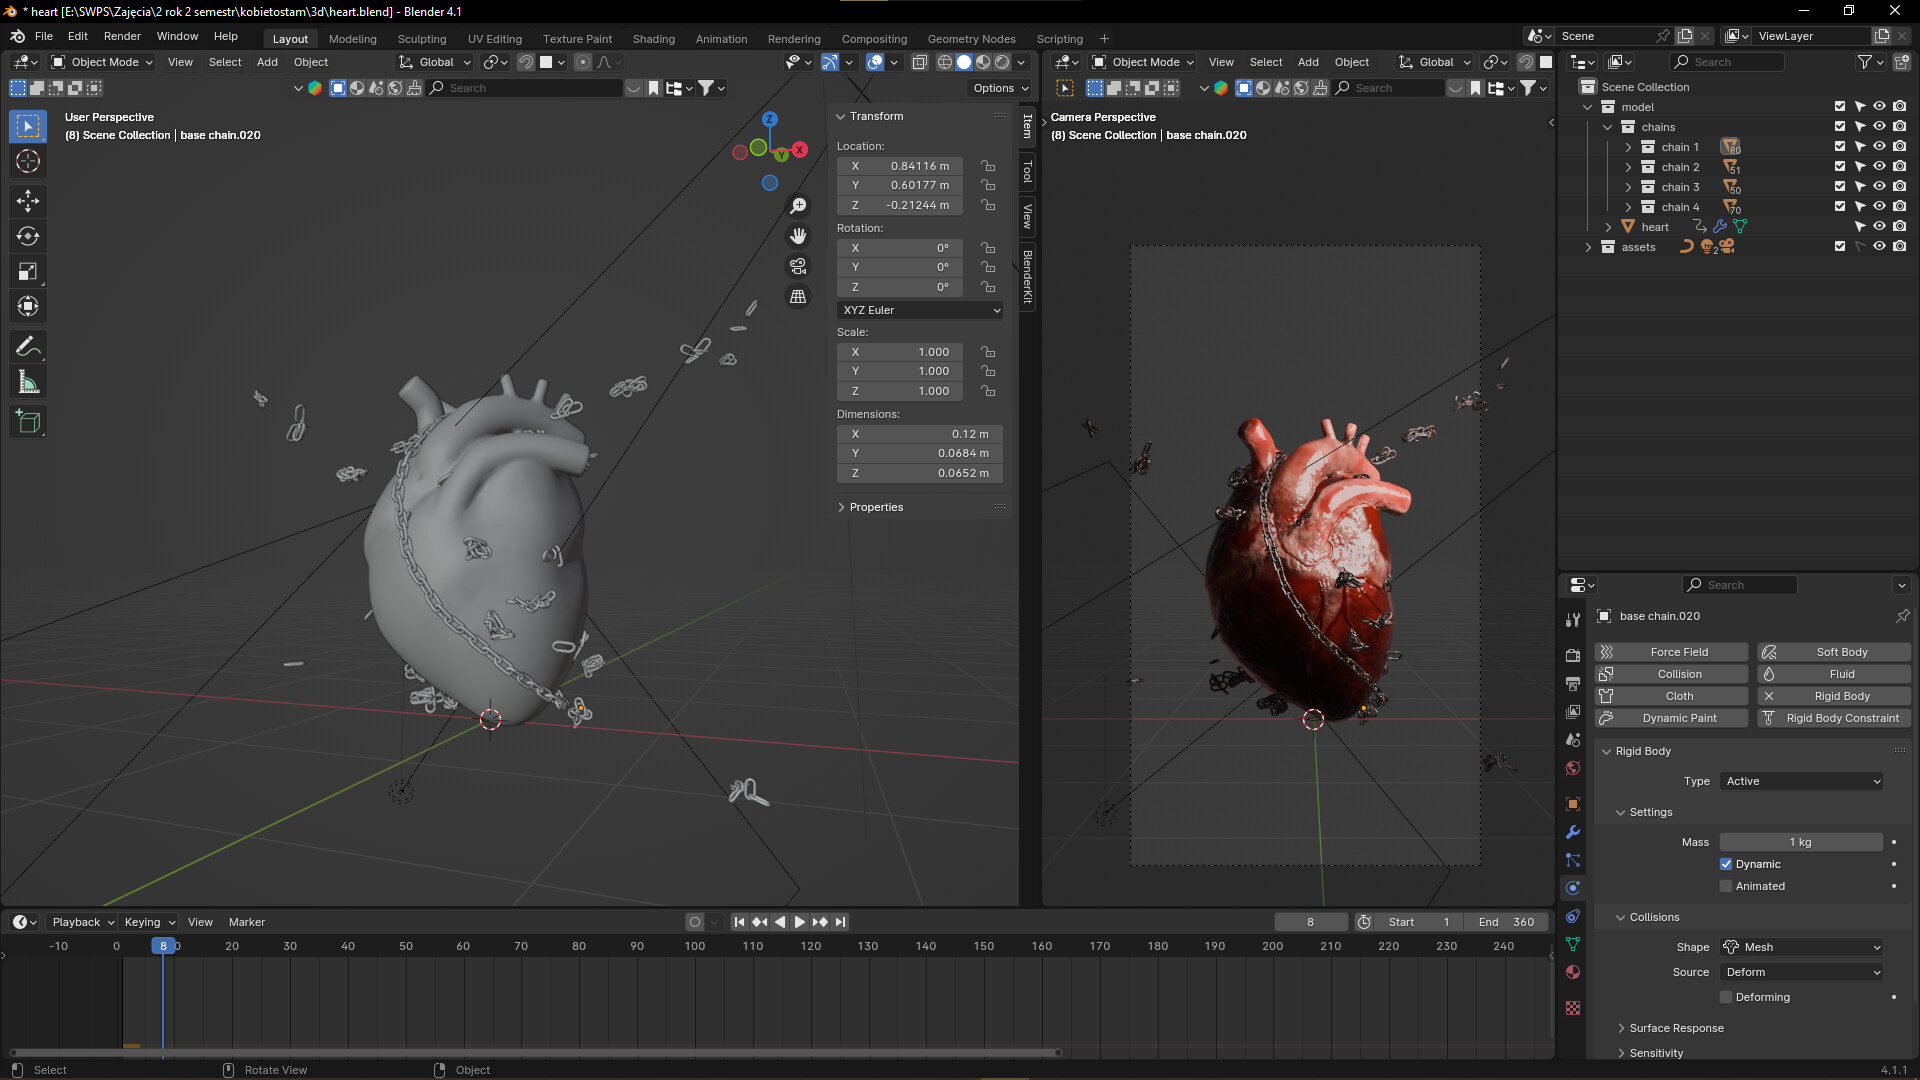Image resolution: width=1920 pixels, height=1080 pixels.
Task: Click the 3D cursor tool
Action: [x=28, y=161]
